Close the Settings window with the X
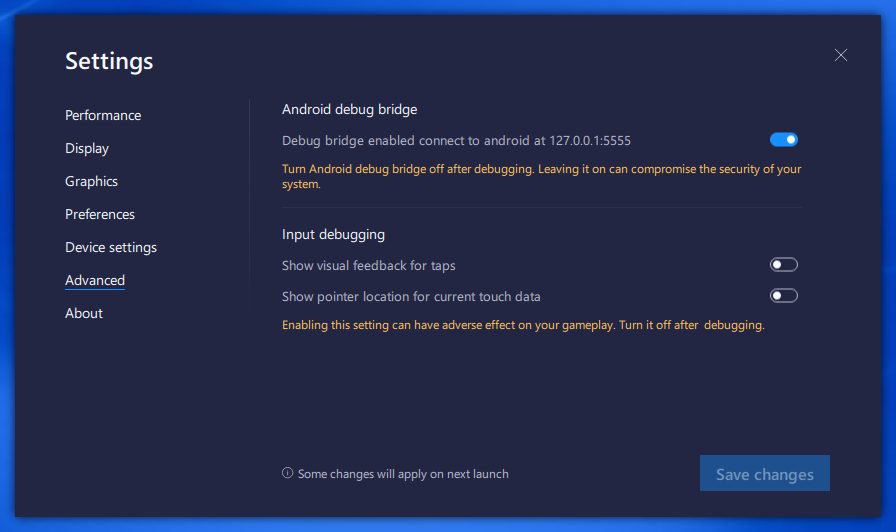The width and height of the screenshot is (896, 532). pos(841,55)
